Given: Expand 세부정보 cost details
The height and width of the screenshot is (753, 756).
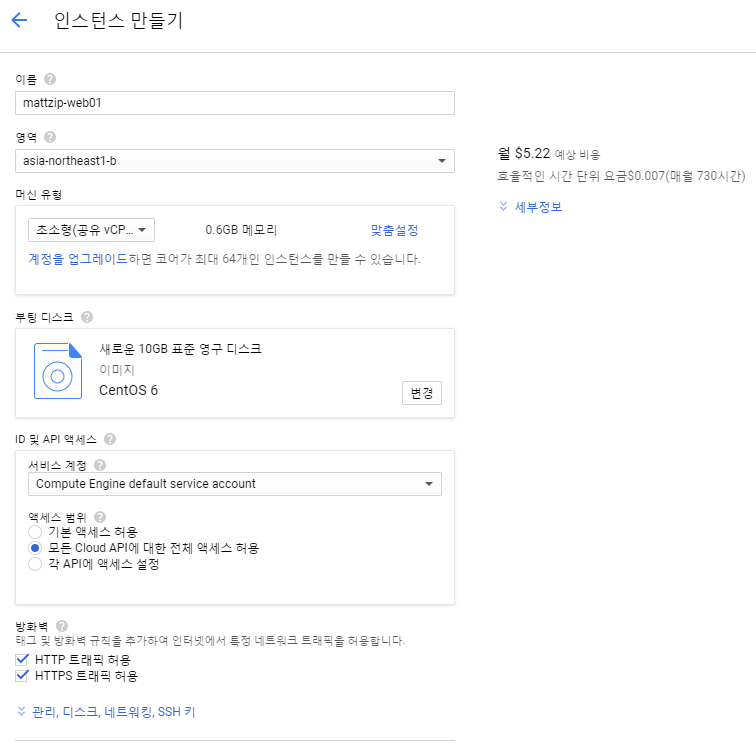Looking at the screenshot, I should click(530, 207).
